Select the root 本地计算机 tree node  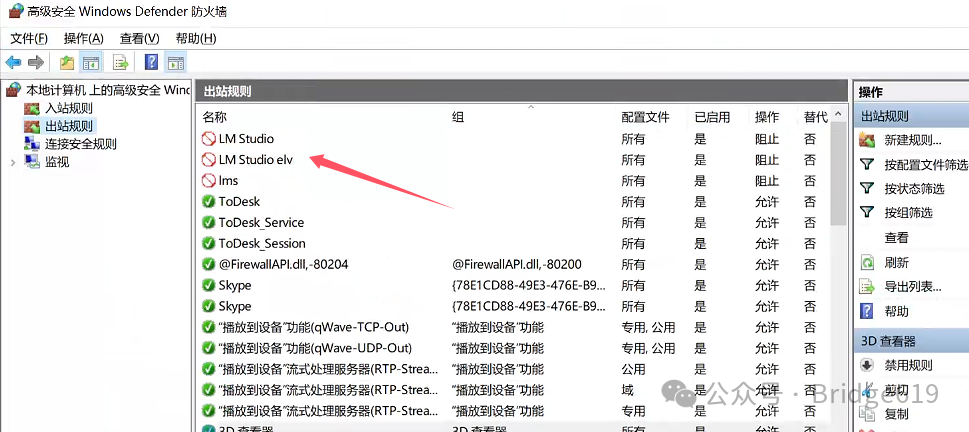[x=108, y=90]
